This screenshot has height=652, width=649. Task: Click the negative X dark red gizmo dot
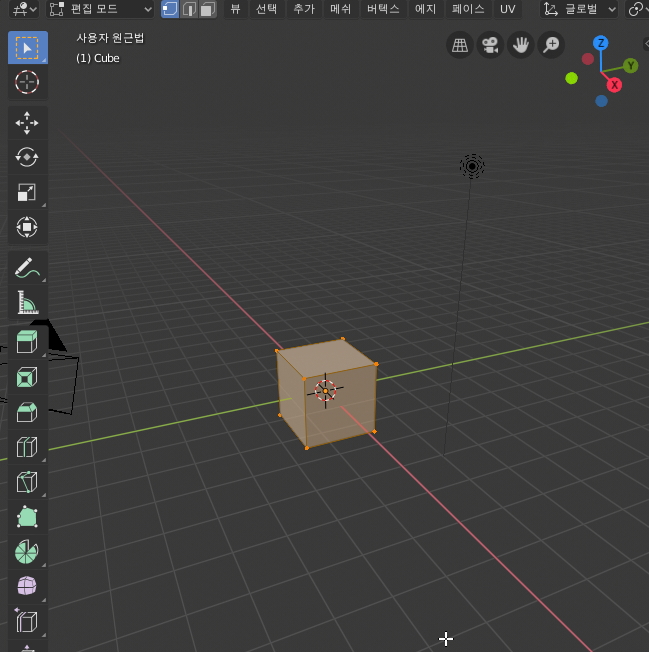click(587, 59)
